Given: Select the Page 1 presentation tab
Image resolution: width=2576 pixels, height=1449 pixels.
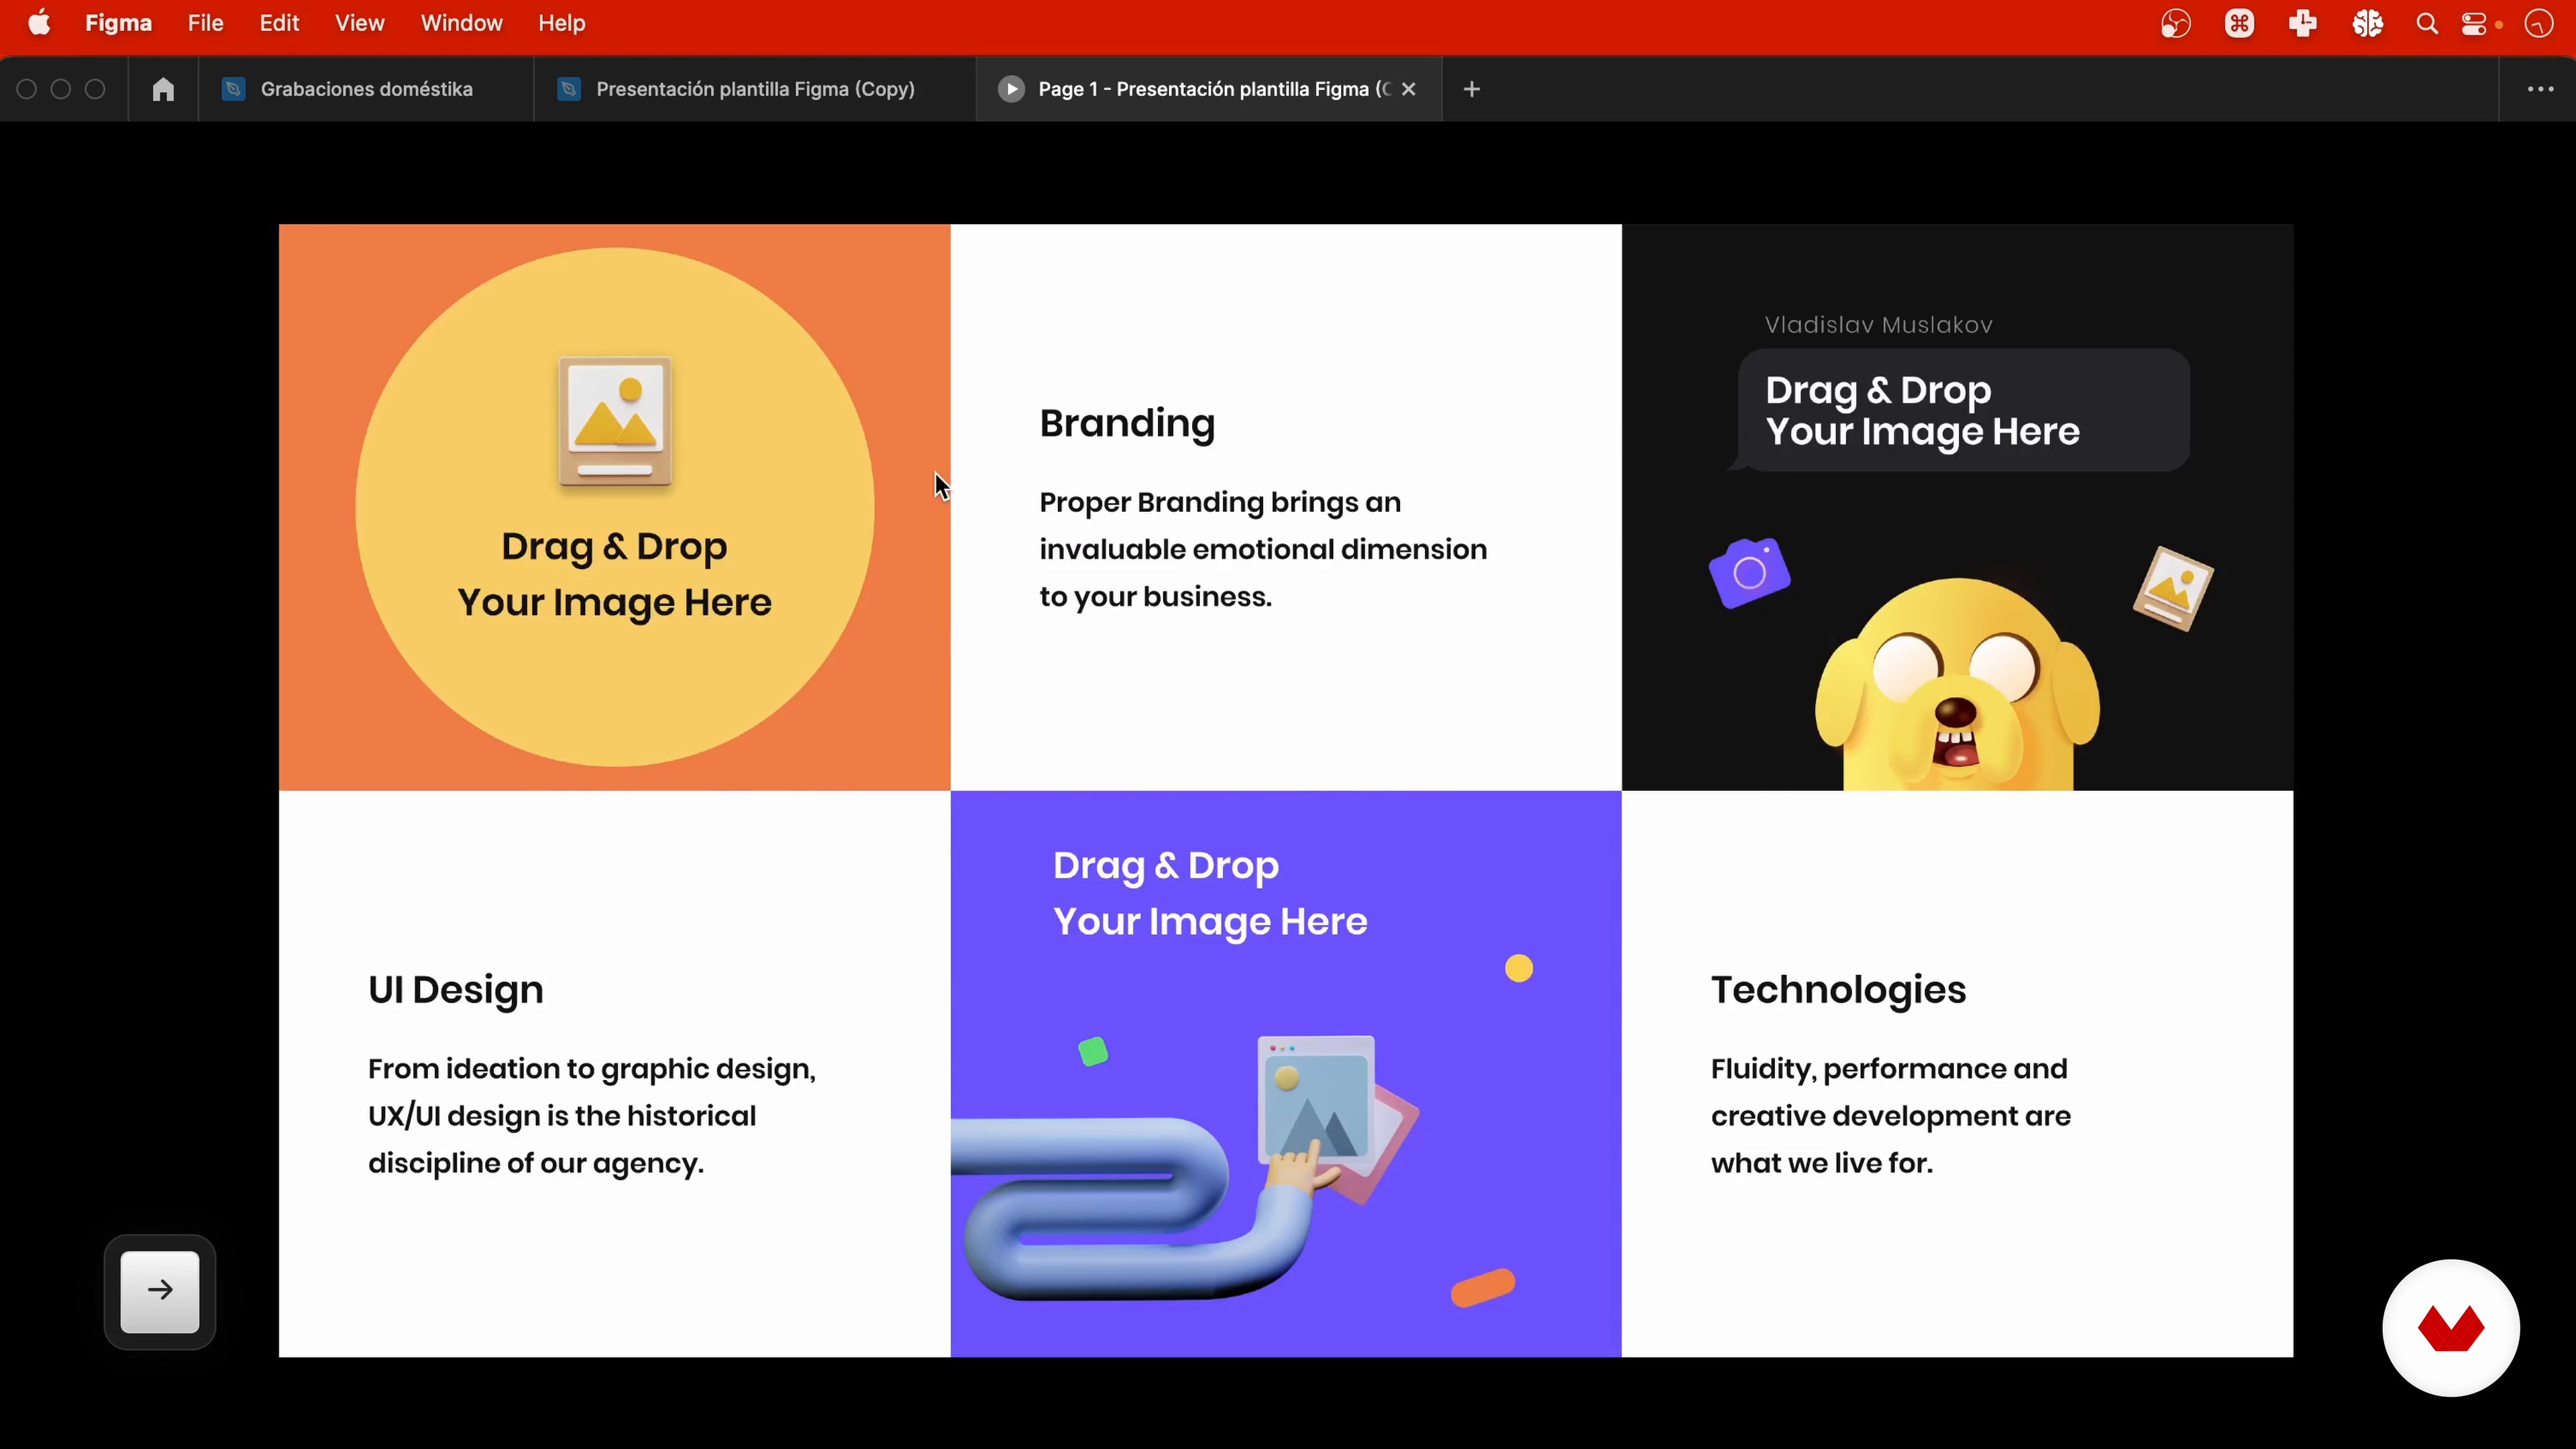Looking at the screenshot, I should [1208, 90].
